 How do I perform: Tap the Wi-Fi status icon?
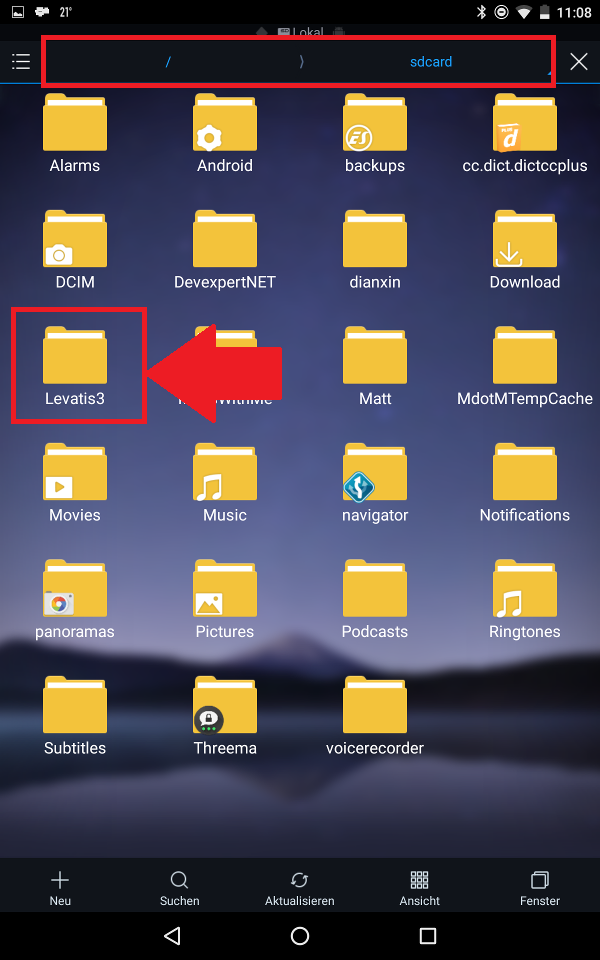[x=523, y=12]
